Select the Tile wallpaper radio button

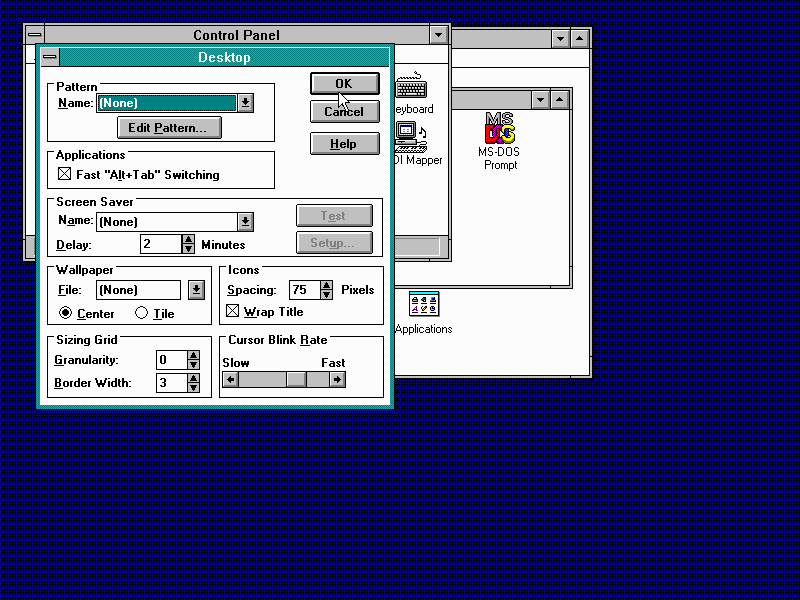(x=142, y=313)
